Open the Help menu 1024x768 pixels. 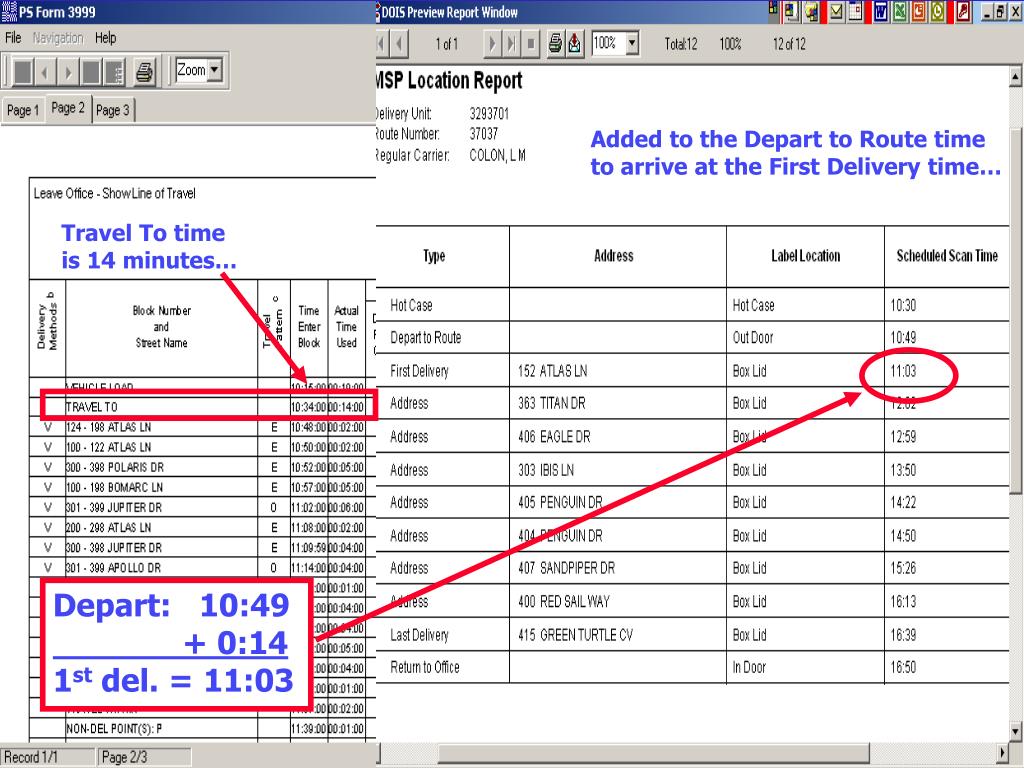(105, 38)
